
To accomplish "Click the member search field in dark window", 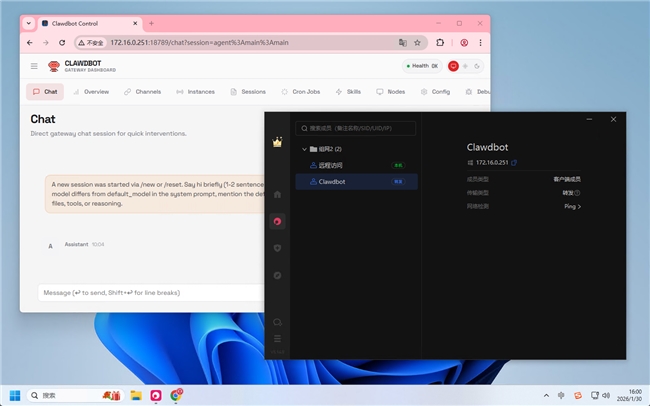I will point(356,128).
